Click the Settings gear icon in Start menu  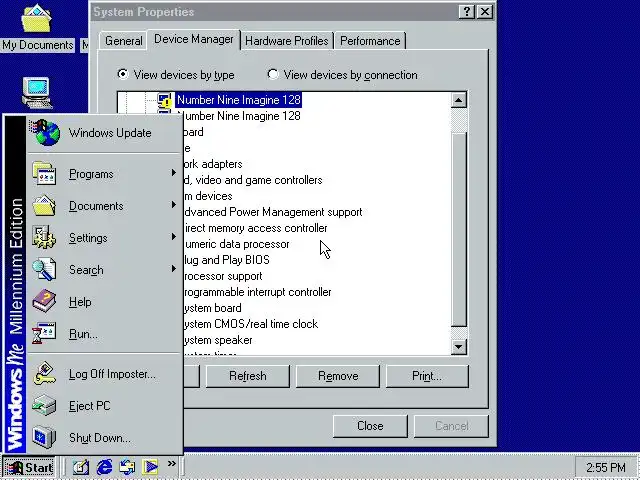44,238
